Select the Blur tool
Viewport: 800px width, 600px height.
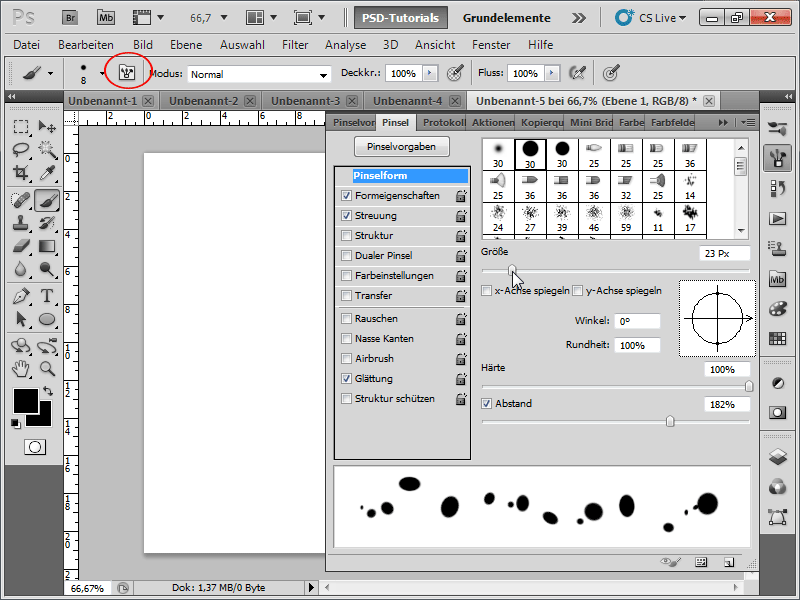point(20,269)
